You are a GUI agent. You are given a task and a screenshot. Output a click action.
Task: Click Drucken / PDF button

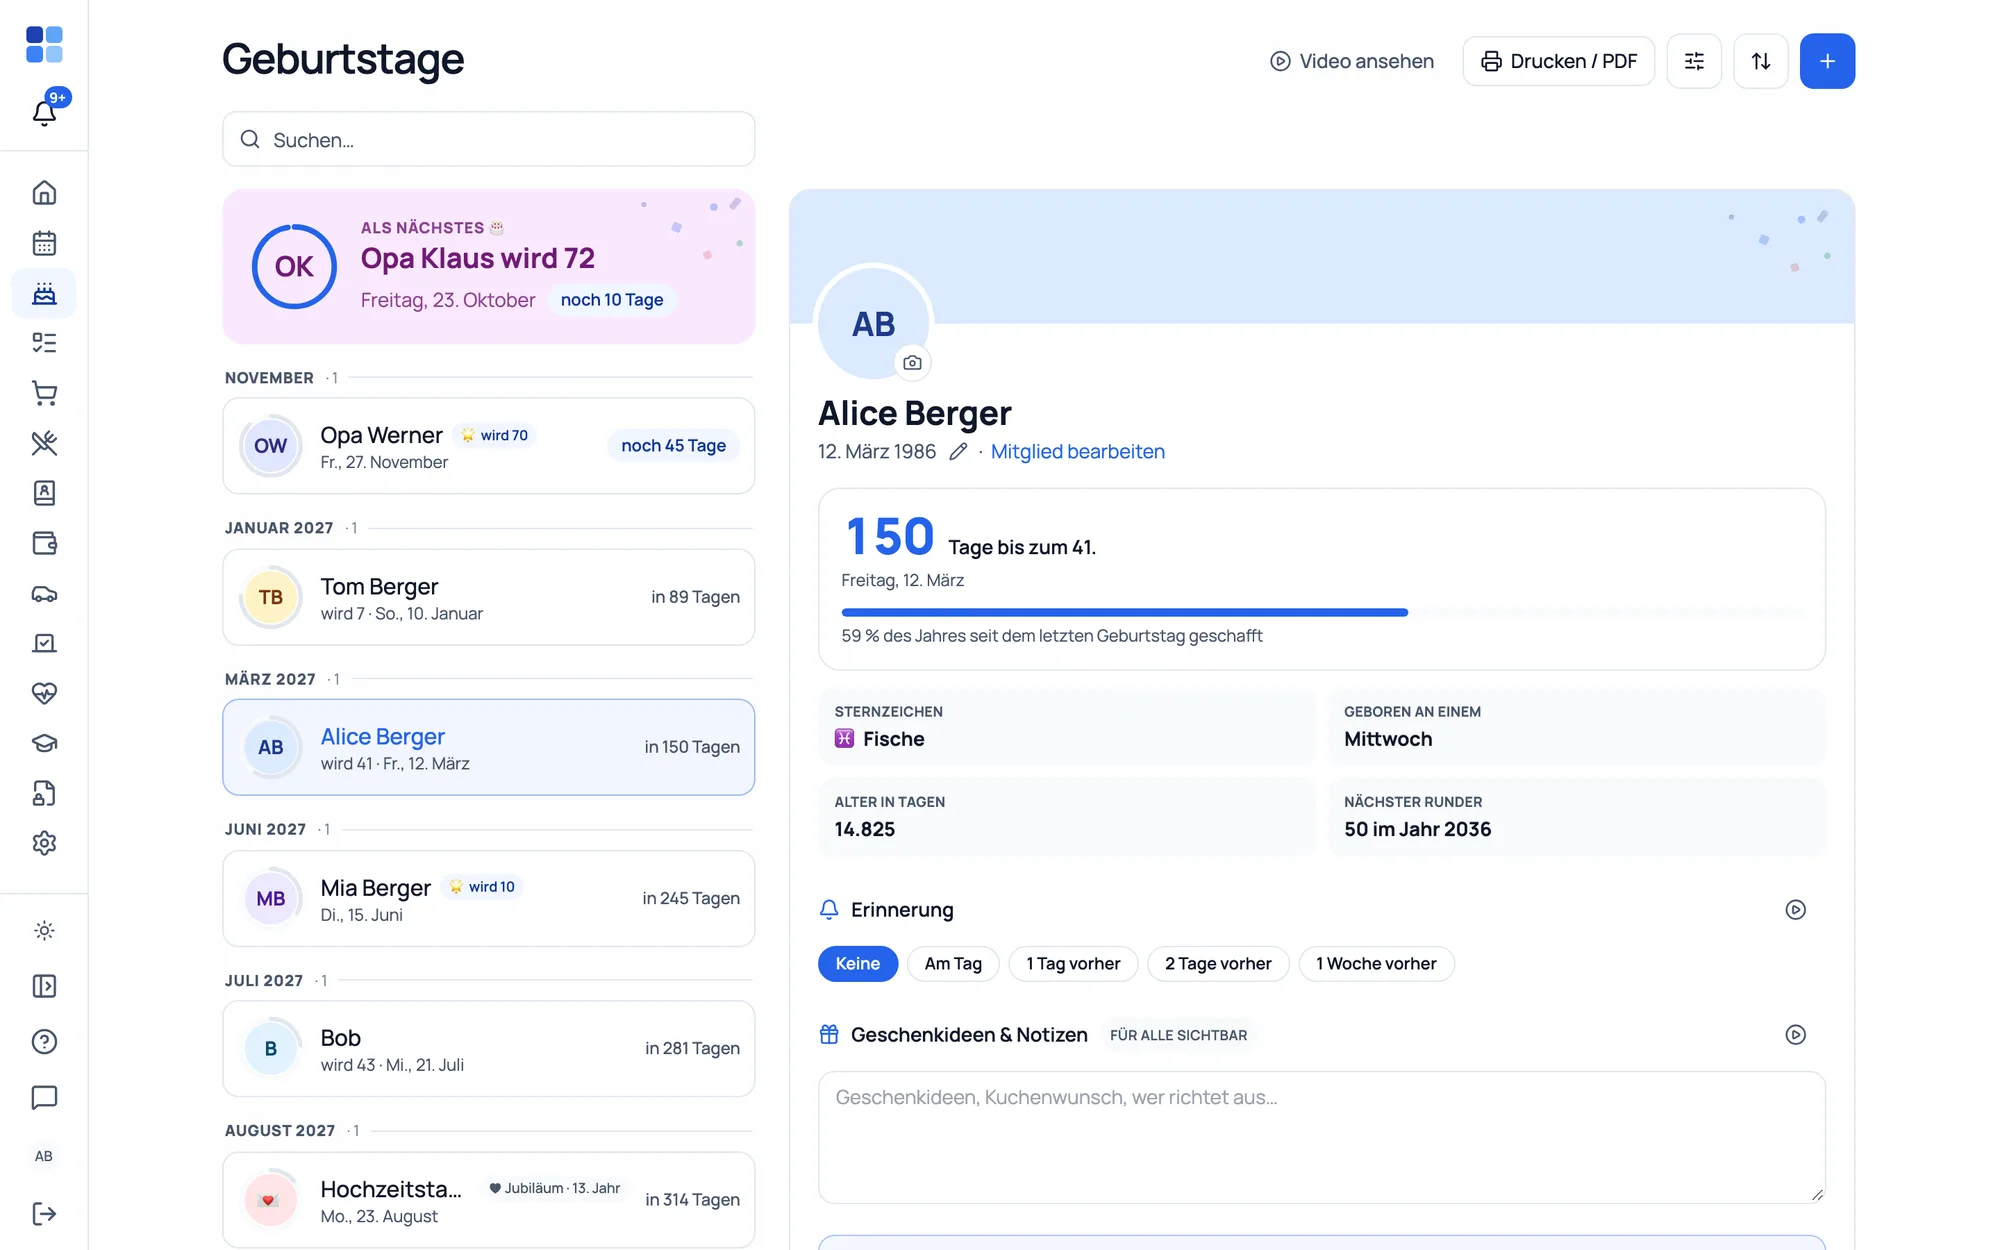1559,61
